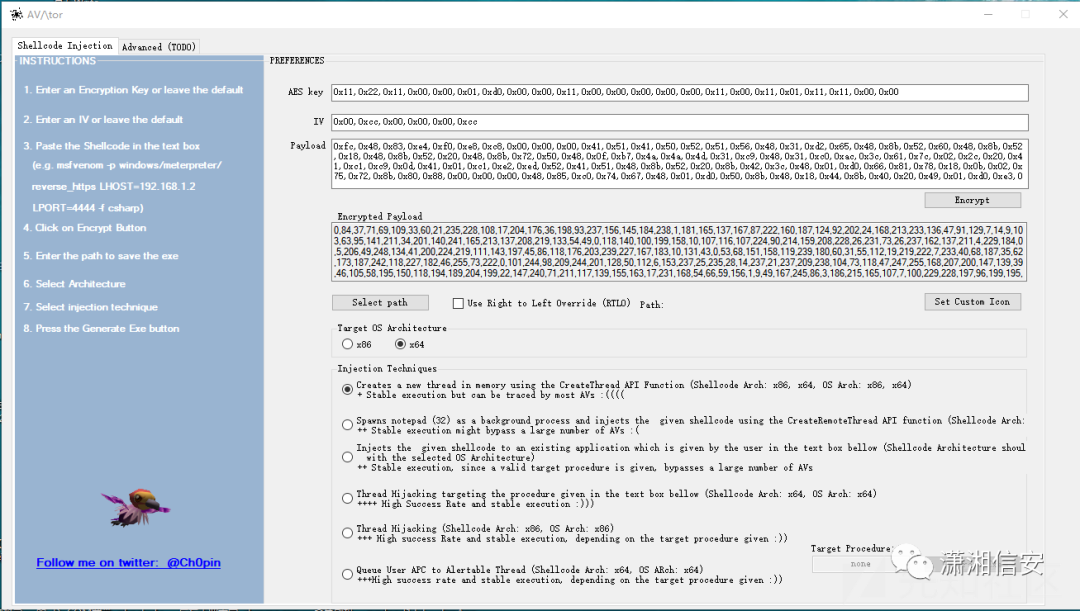This screenshot has width=1080, height=611.
Task: Choose the CreateThread API injection option
Action: 347,389
